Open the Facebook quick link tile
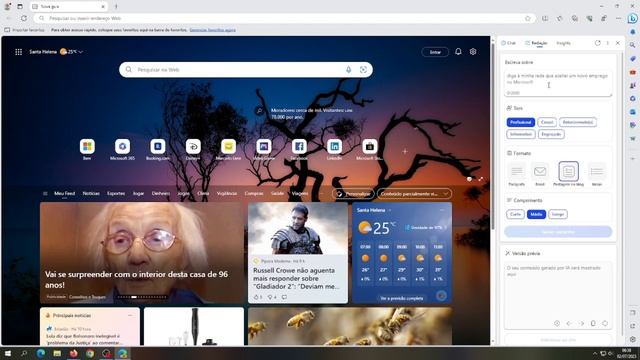The width and height of the screenshot is (640, 360). click(x=299, y=149)
